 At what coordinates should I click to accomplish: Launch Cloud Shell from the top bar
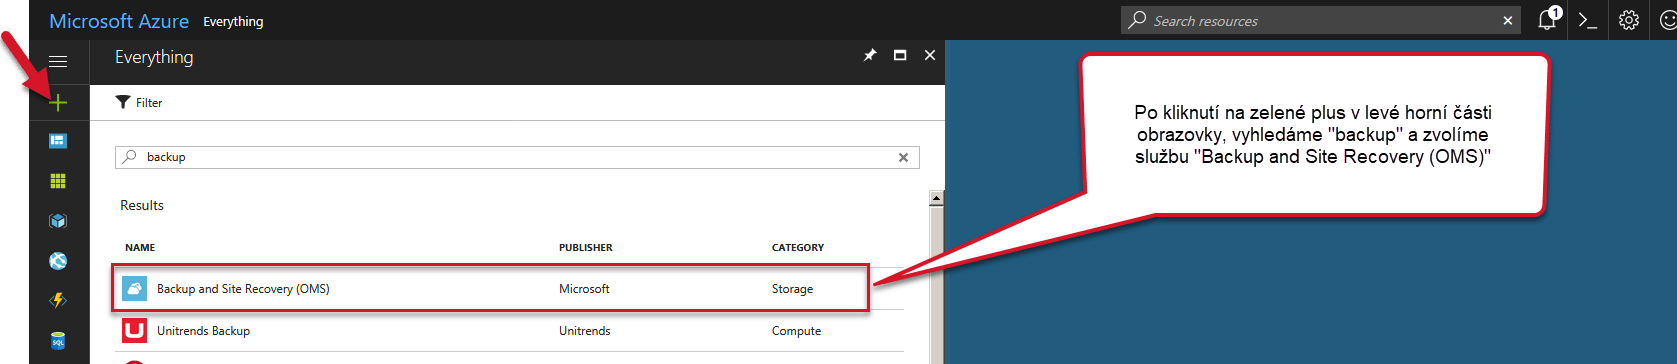pyautogui.click(x=1587, y=20)
